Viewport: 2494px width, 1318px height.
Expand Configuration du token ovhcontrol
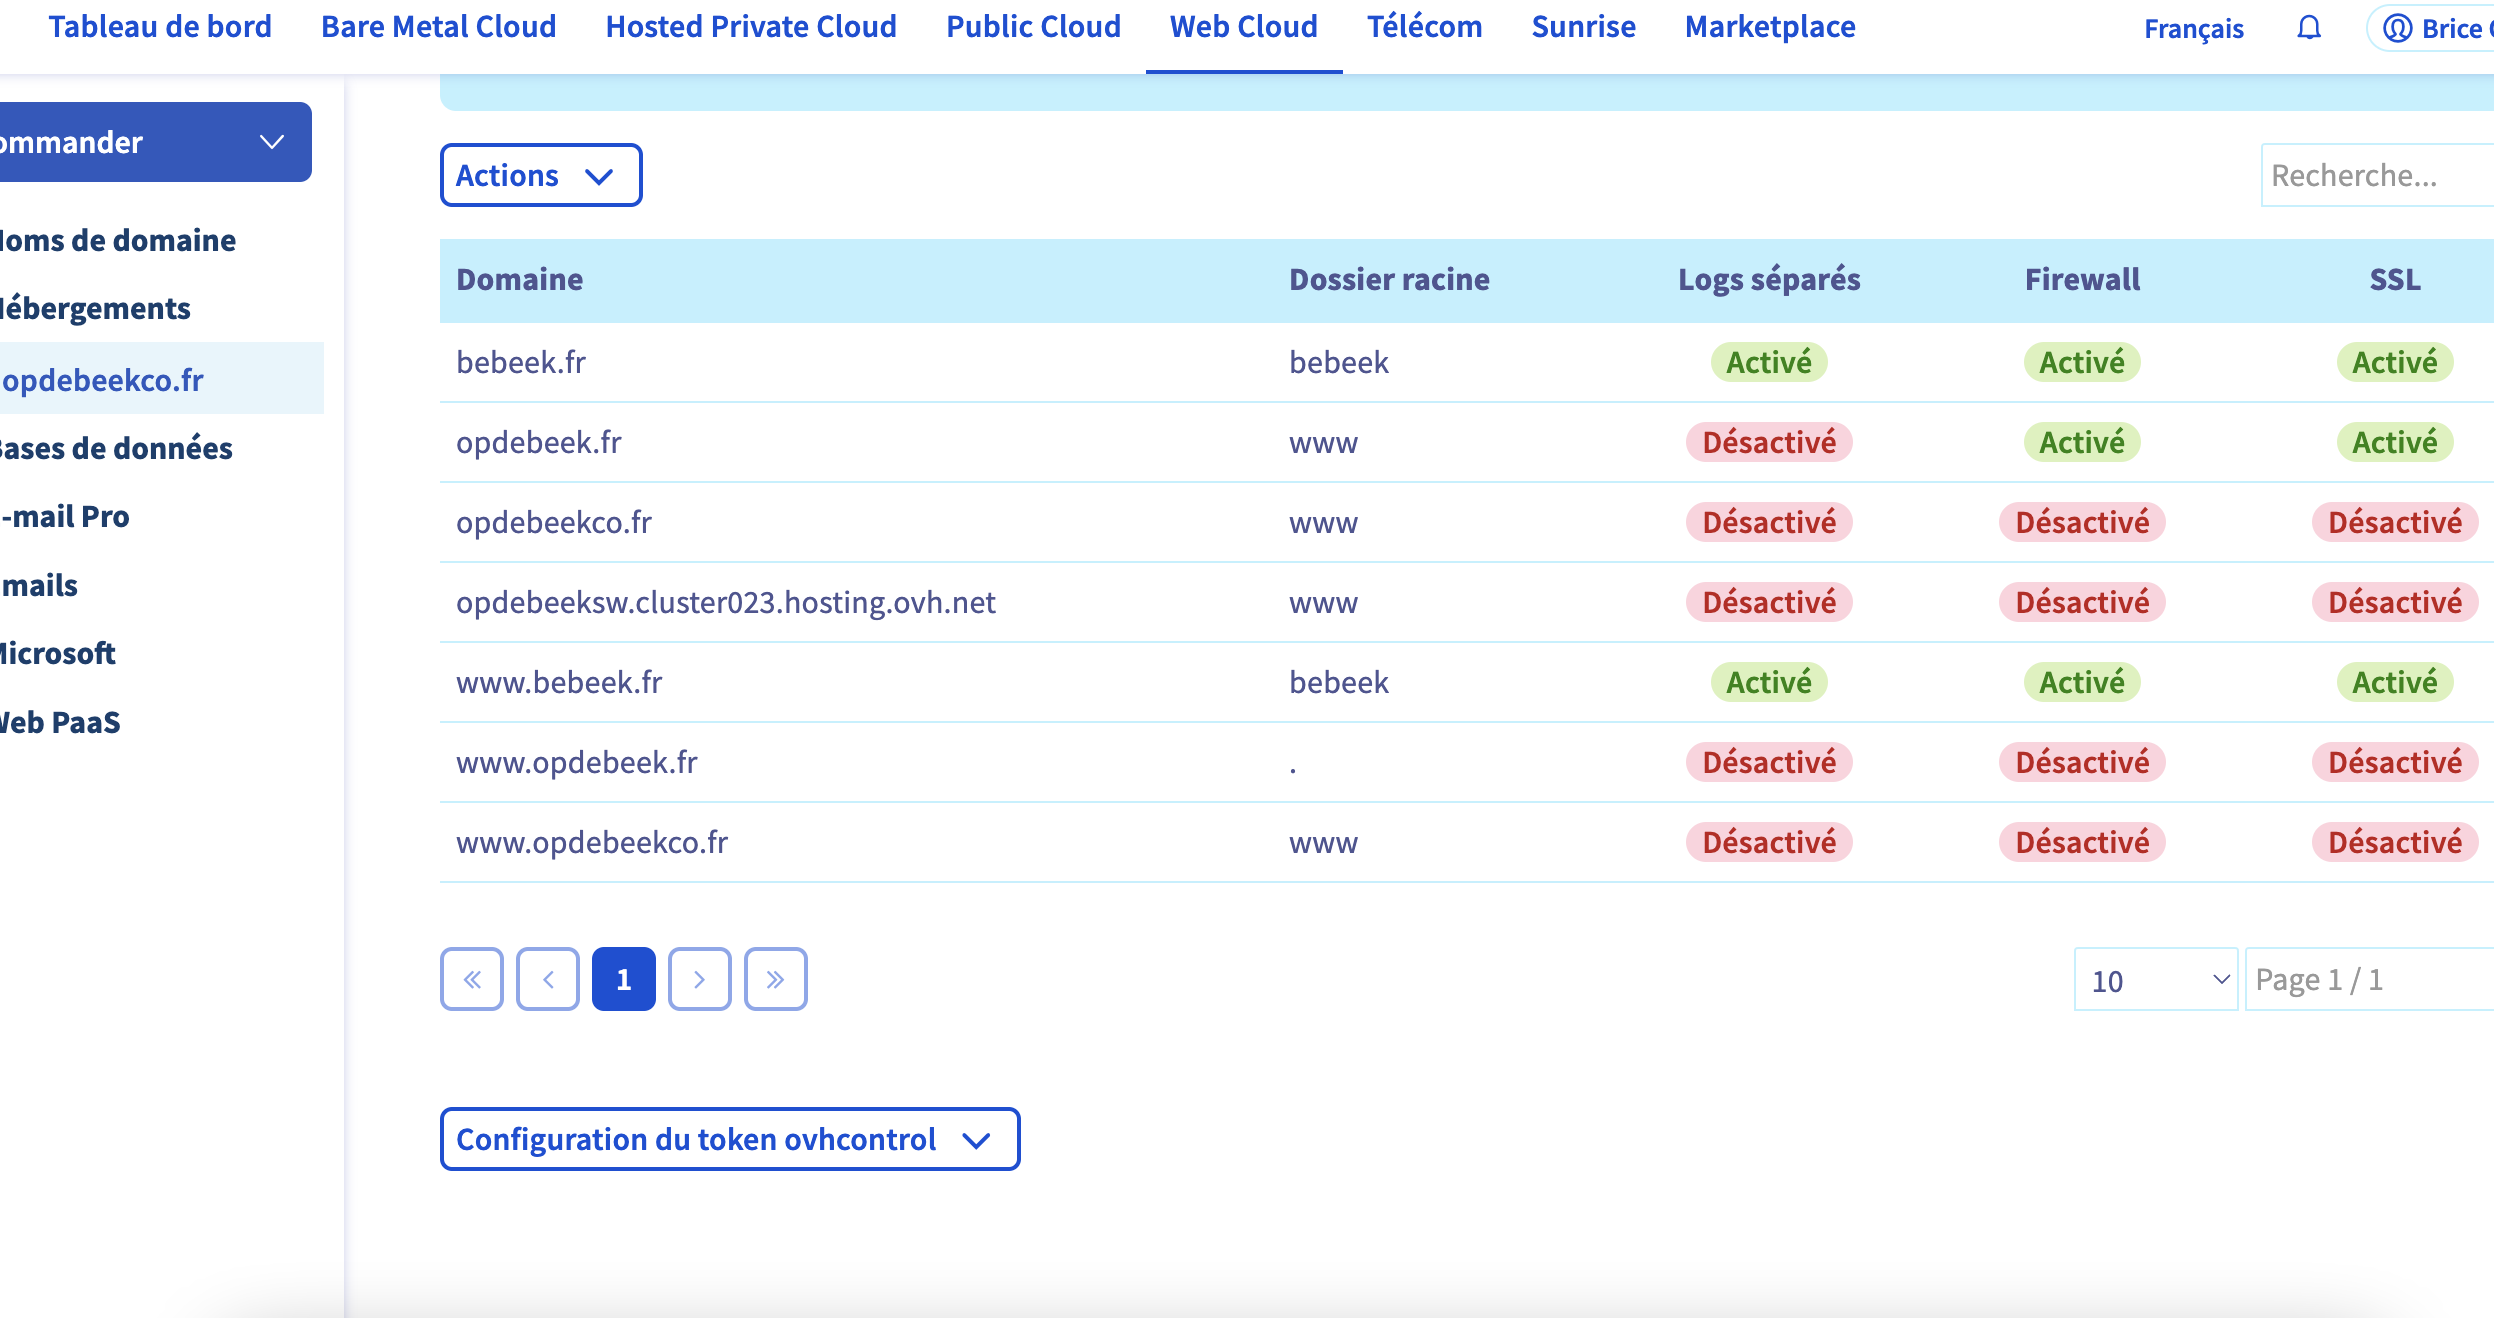coord(729,1139)
